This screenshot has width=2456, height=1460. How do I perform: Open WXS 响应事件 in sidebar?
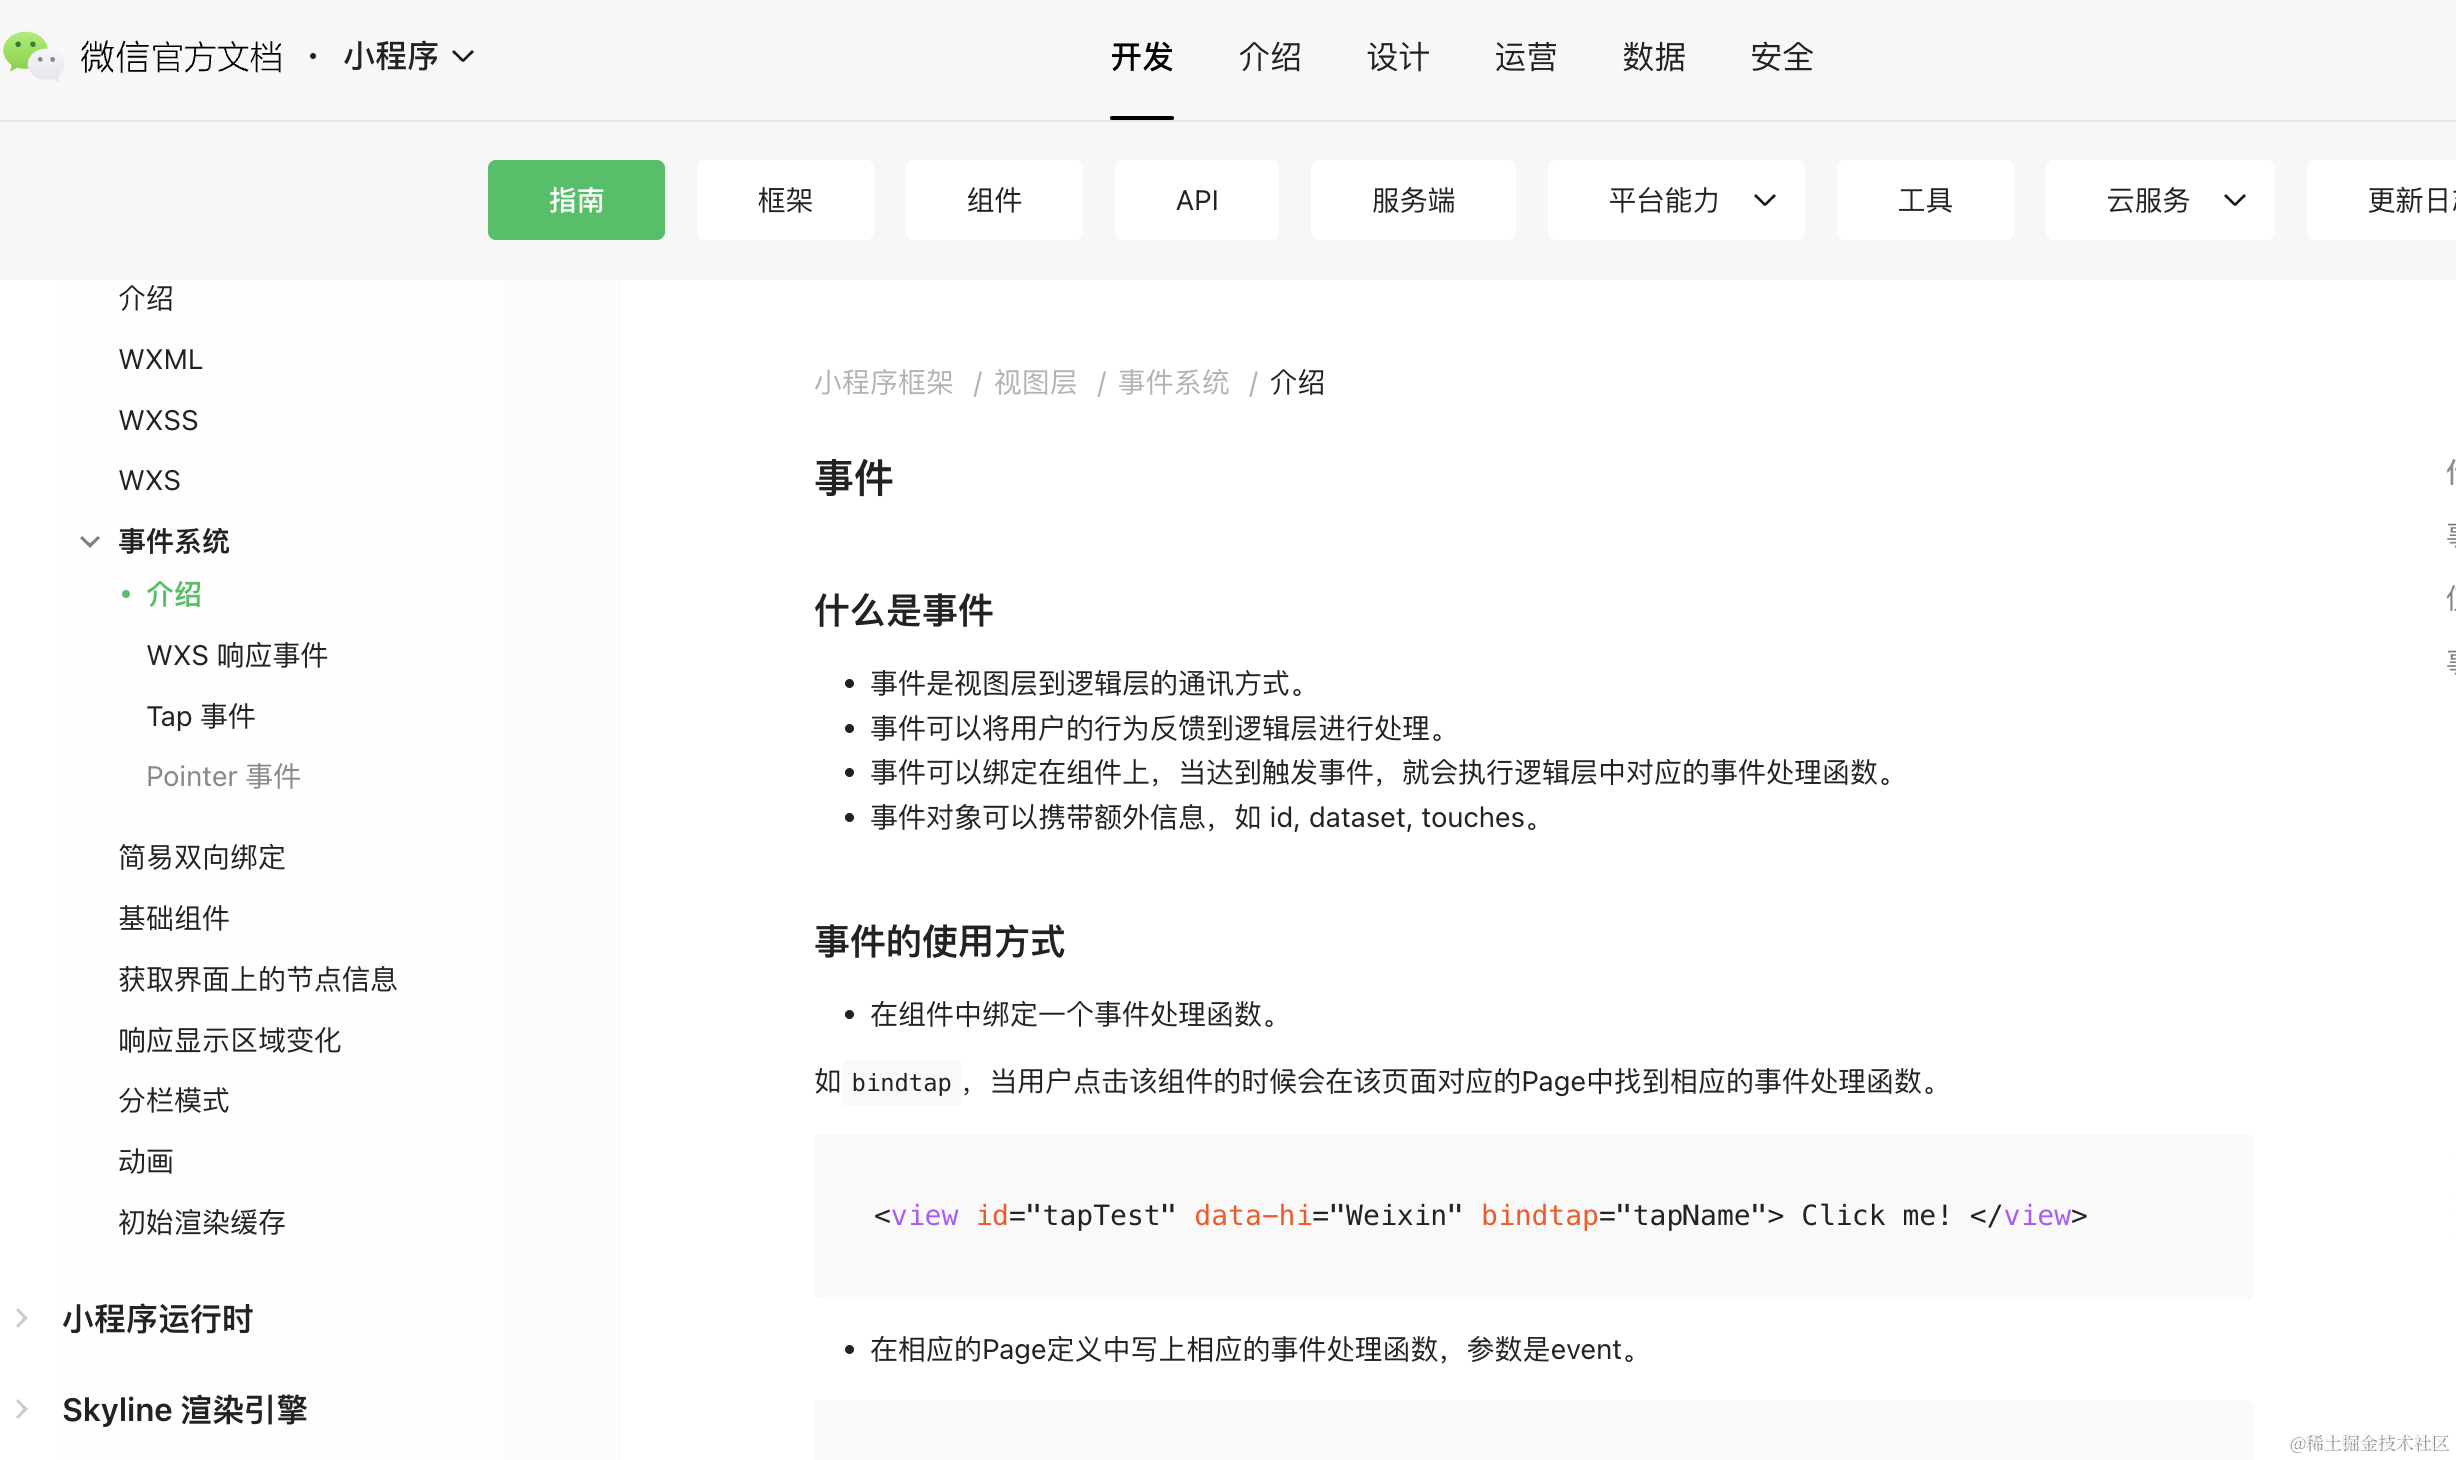(x=237, y=656)
